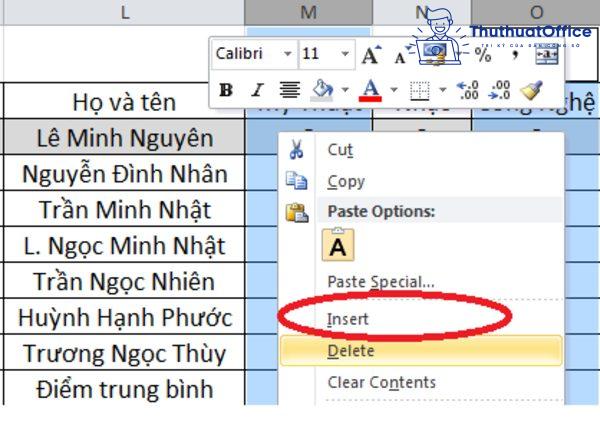Increase decimal places
This screenshot has height=441, width=600.
468,90
